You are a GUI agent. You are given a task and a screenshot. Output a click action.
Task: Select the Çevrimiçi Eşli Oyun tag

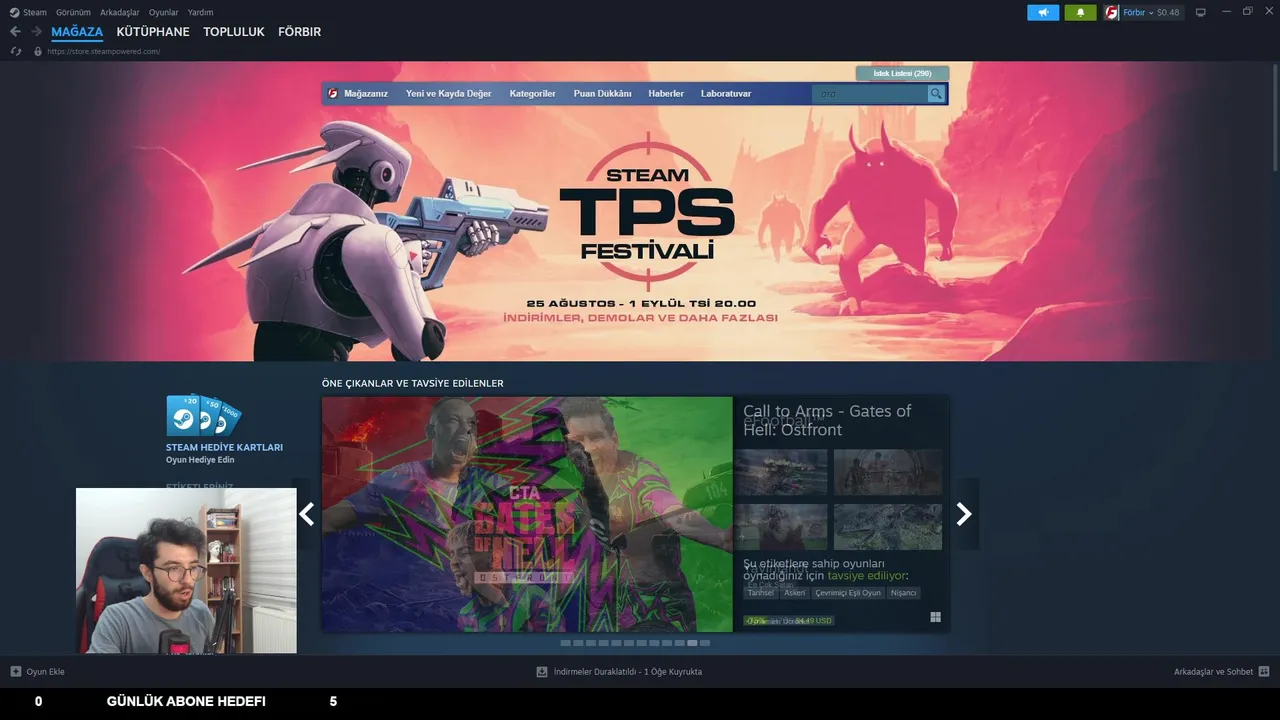tap(848, 593)
